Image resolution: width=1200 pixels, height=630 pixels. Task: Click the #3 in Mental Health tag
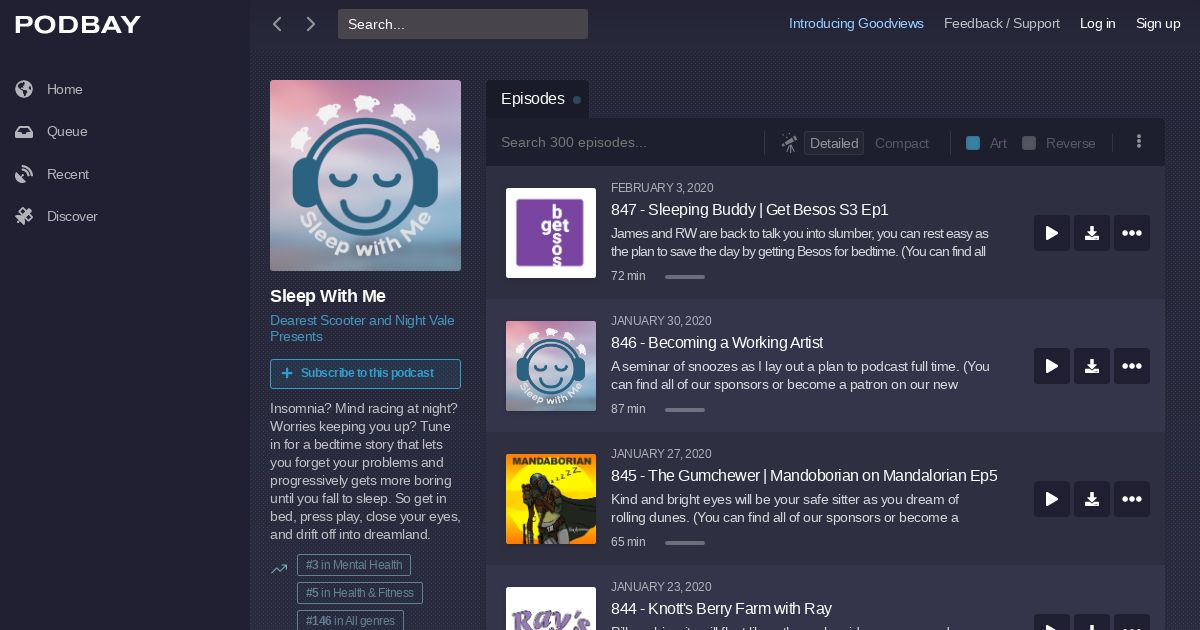354,565
